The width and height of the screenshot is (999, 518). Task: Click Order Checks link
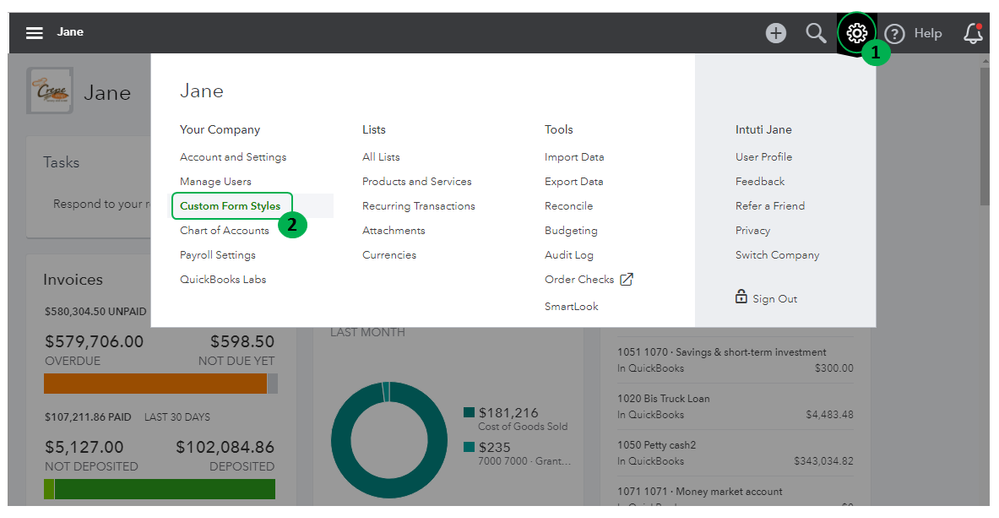(x=579, y=279)
